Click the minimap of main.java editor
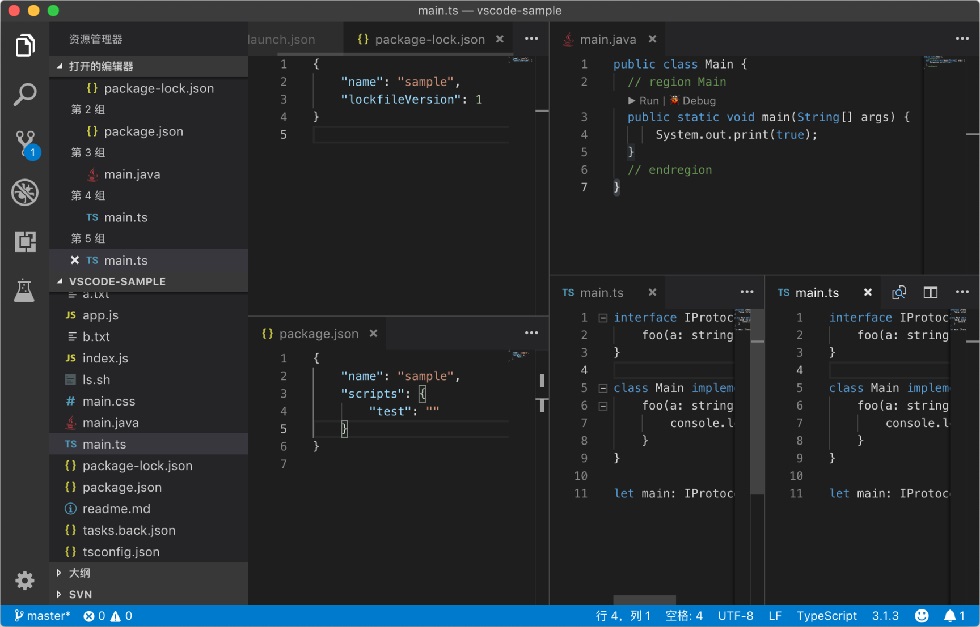980x627 pixels. (944, 61)
